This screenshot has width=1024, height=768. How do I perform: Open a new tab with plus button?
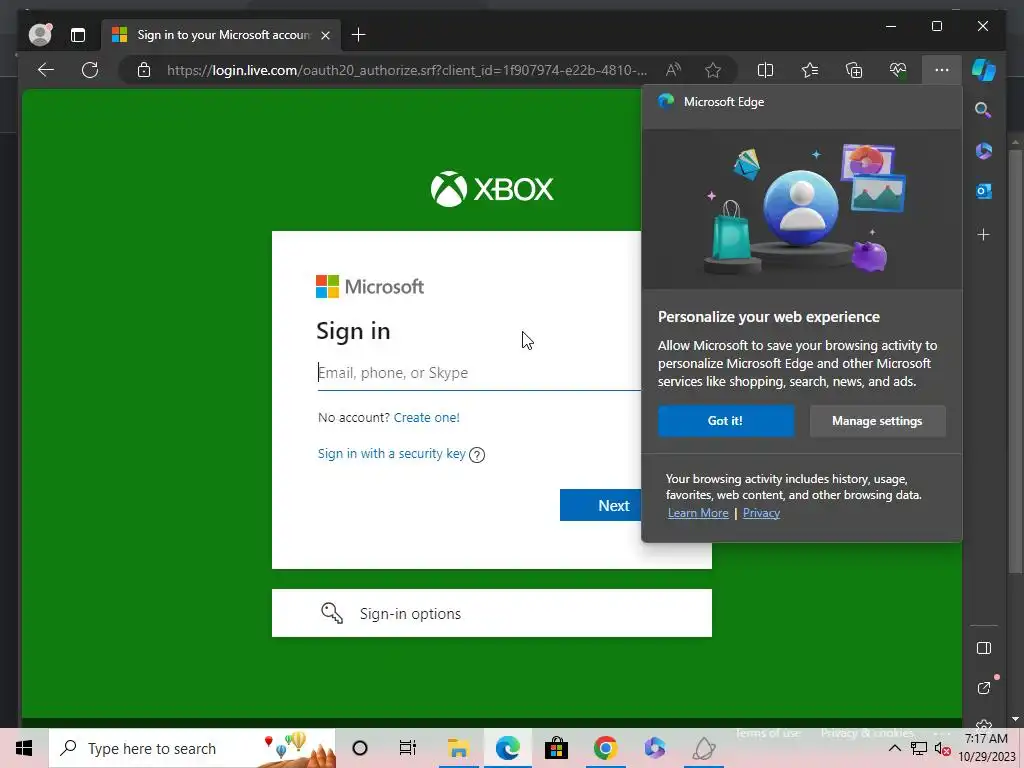(x=359, y=35)
